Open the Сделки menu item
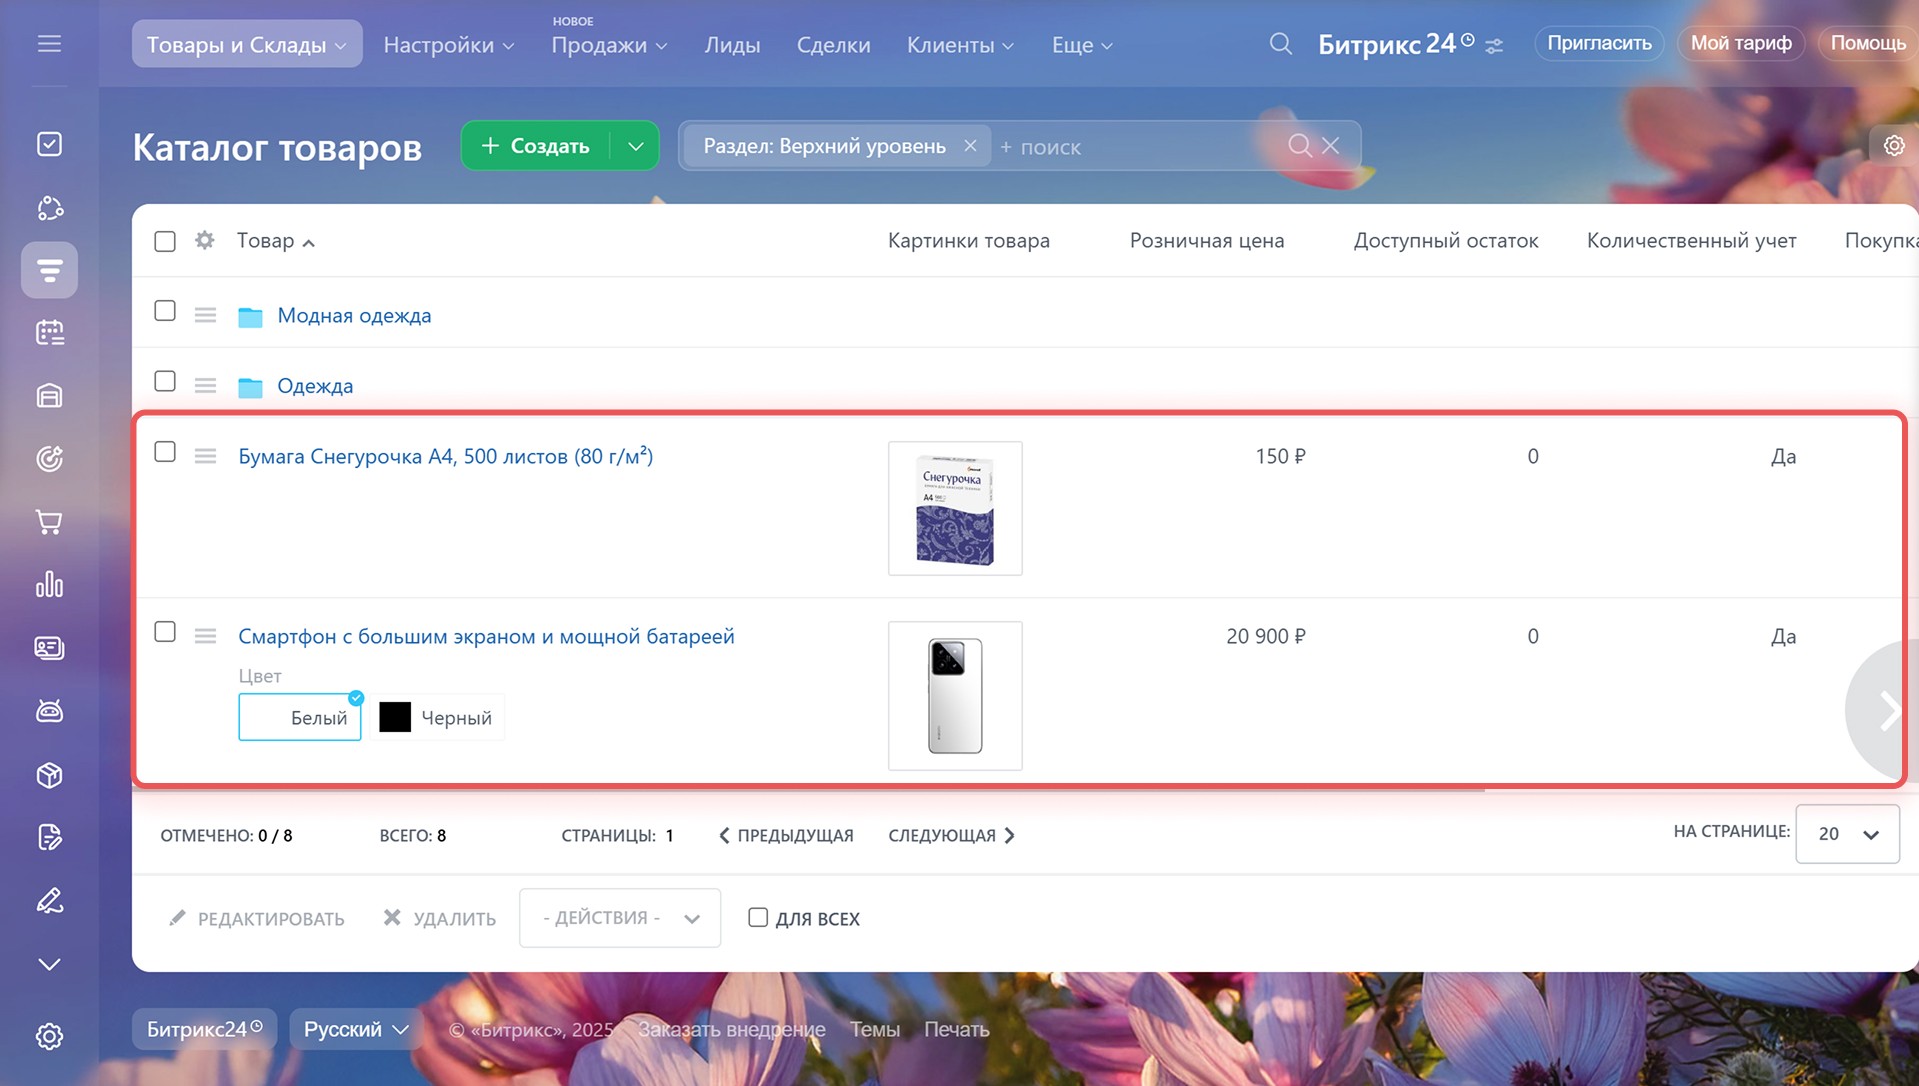 click(833, 45)
